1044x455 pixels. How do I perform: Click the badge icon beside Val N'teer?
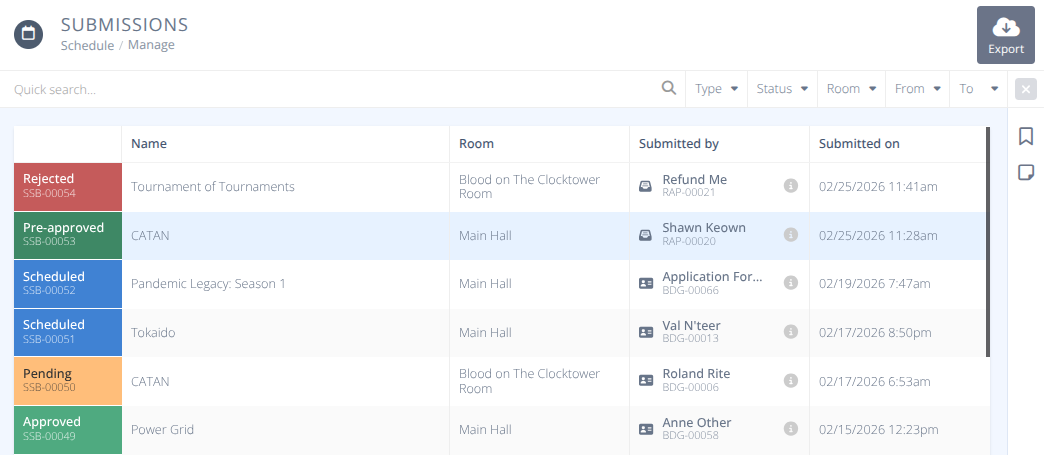(646, 332)
